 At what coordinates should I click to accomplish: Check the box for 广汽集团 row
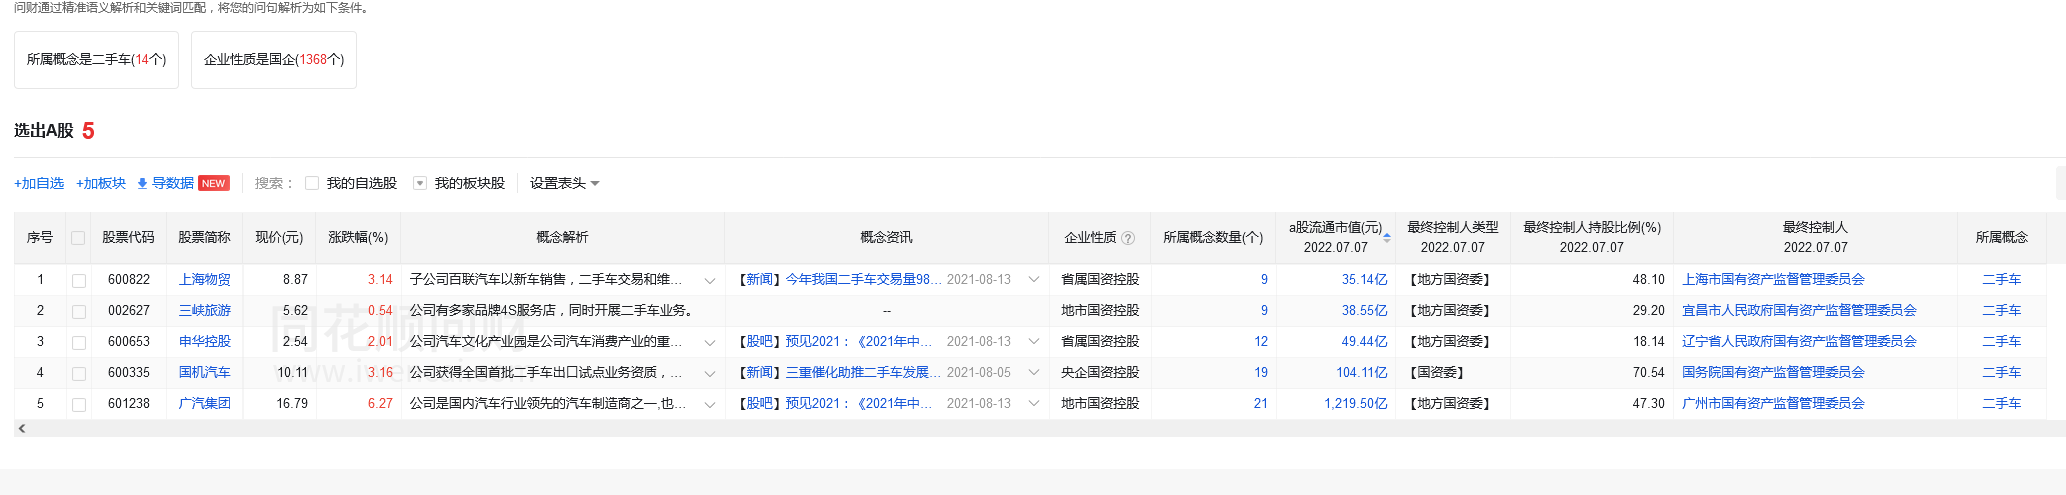click(x=79, y=405)
